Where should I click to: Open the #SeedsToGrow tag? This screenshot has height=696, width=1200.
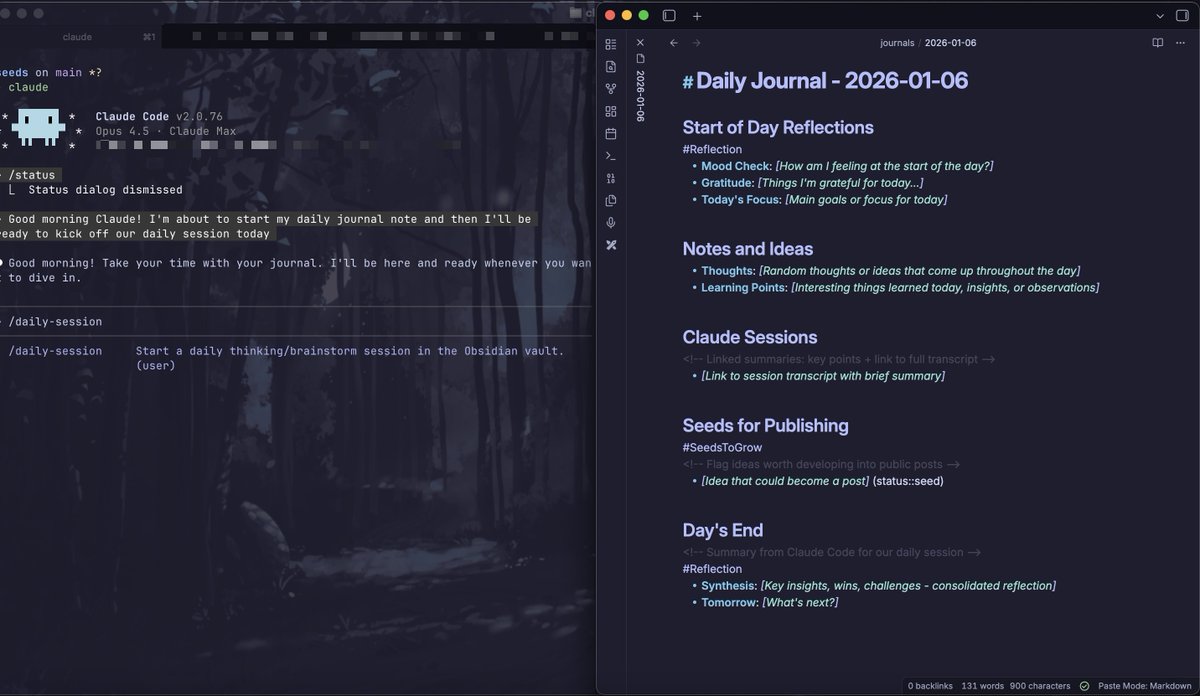[x=722, y=448]
